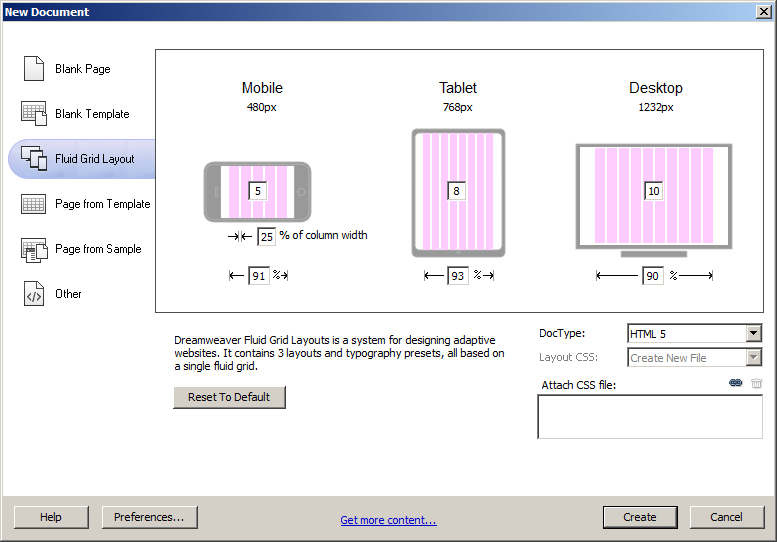Click the DocType label

coord(562,333)
